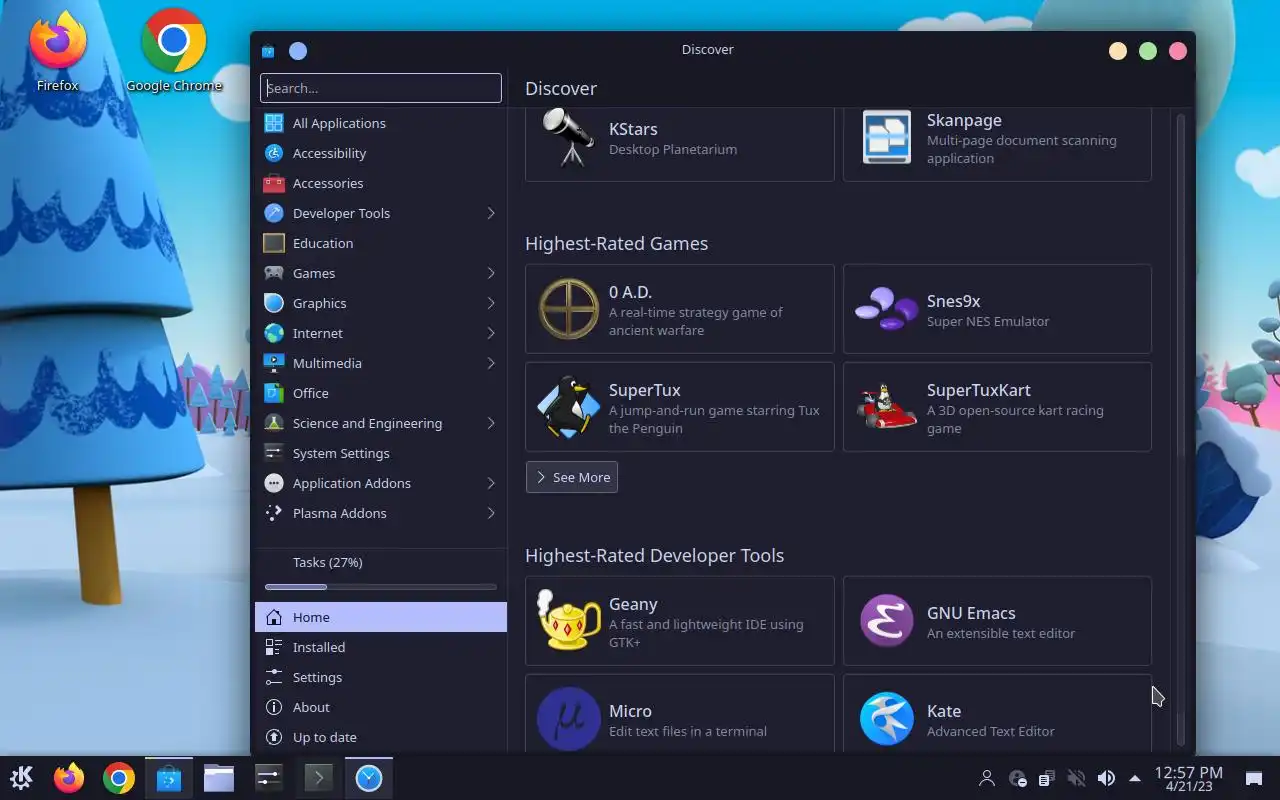Expand the Developer Tools subcategories arrow
This screenshot has height=800, width=1280.
pos(491,213)
